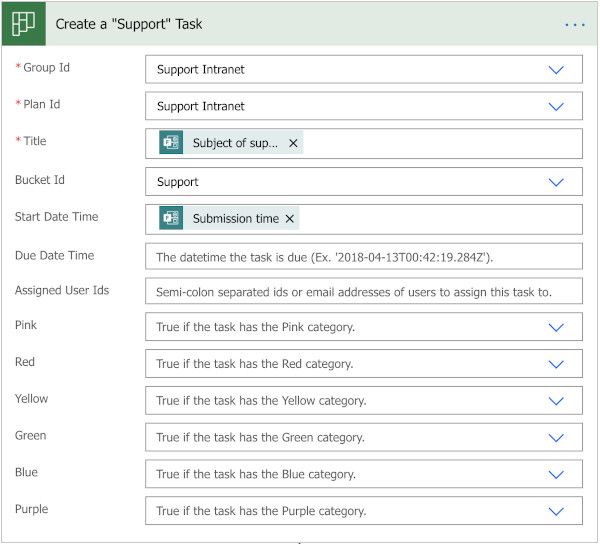Click the Plan Id label

point(42,104)
